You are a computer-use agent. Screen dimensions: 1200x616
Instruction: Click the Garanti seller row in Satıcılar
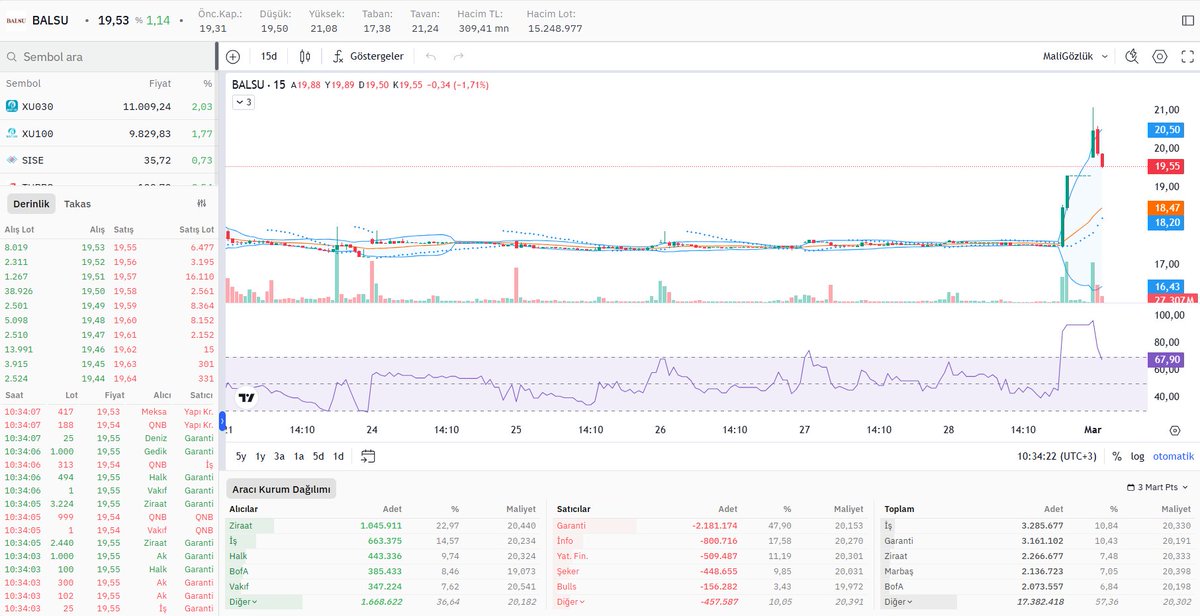click(713, 525)
